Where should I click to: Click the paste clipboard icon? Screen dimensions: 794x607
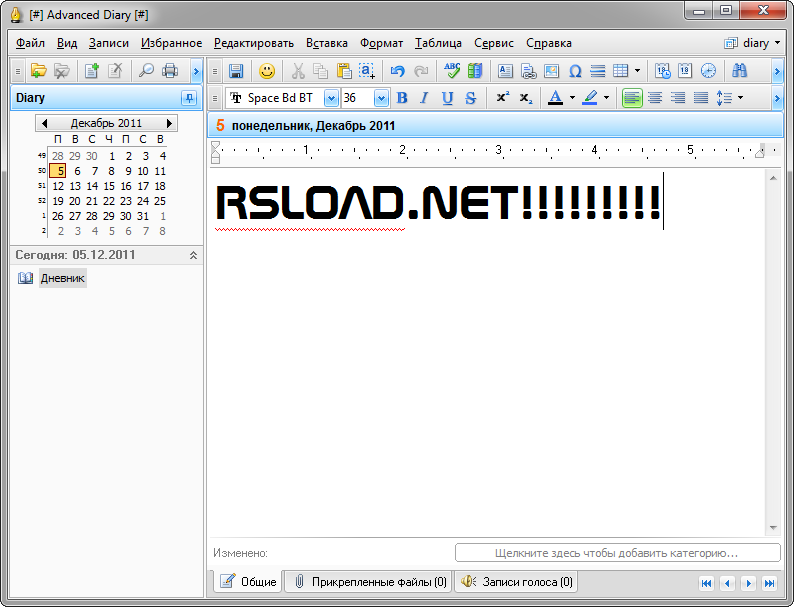click(x=344, y=71)
